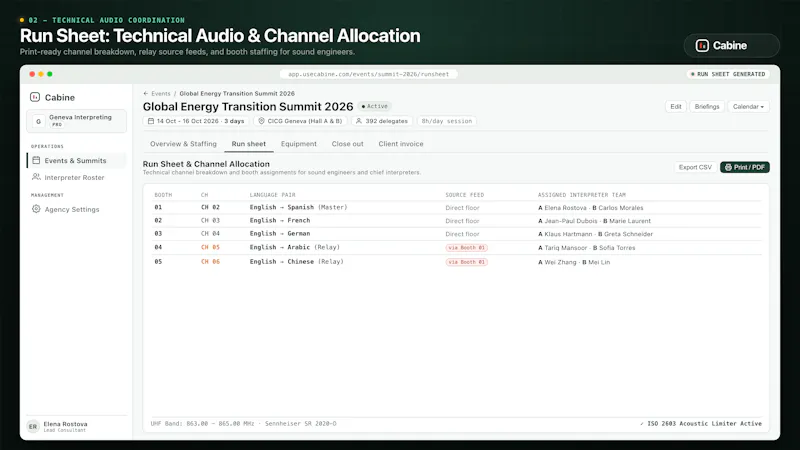
Task: Click the orange CH 05 channel cell
Action: 210,247
